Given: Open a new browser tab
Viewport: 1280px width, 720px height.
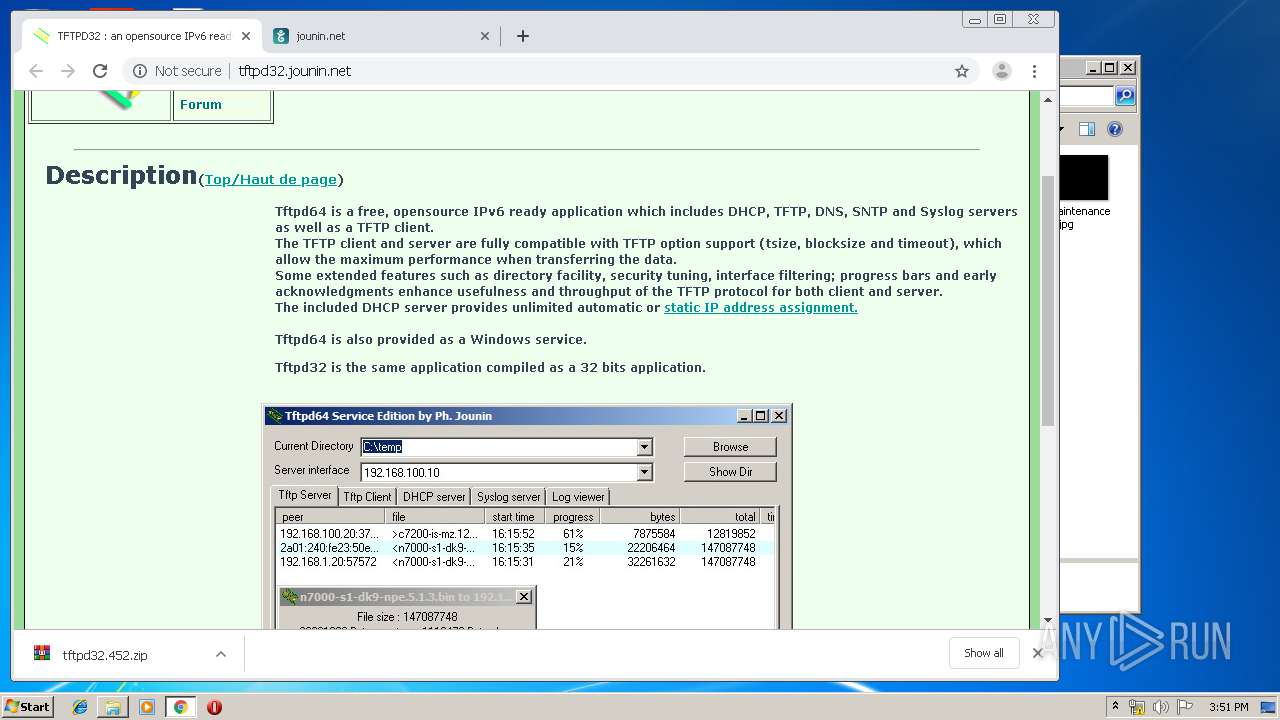Looking at the screenshot, I should [x=522, y=36].
